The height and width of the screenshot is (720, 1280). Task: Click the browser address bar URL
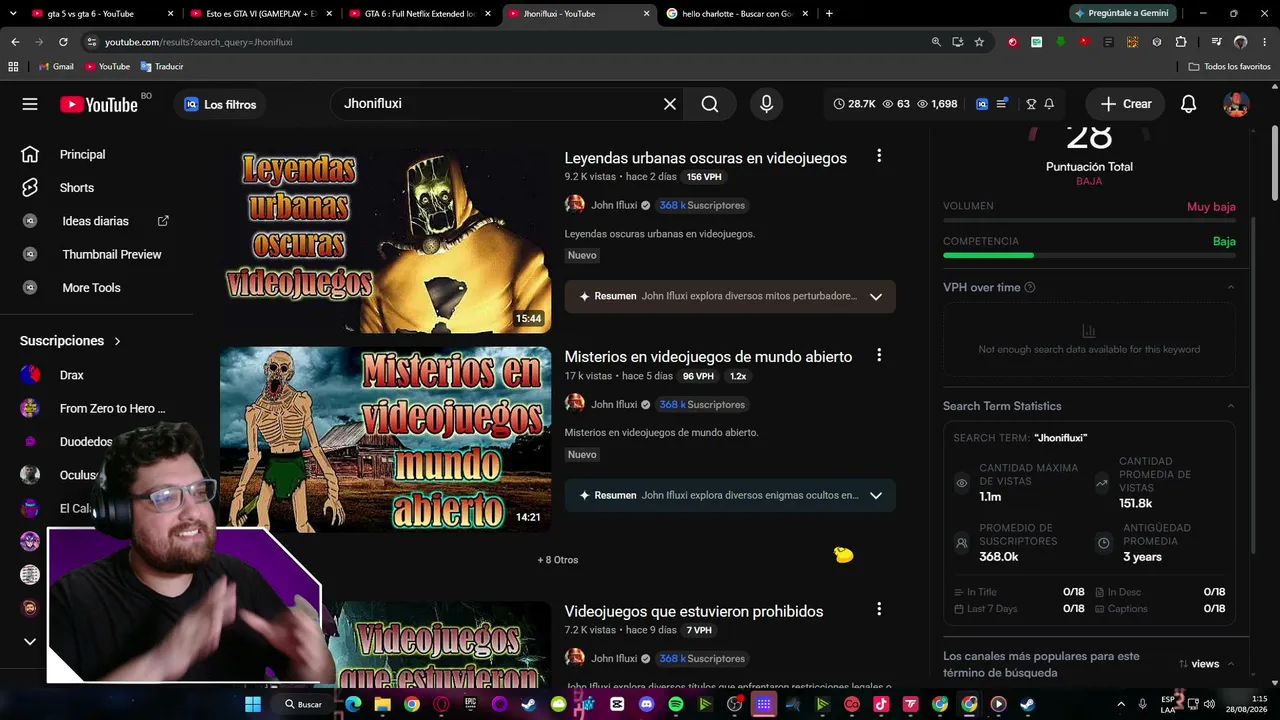[199, 42]
